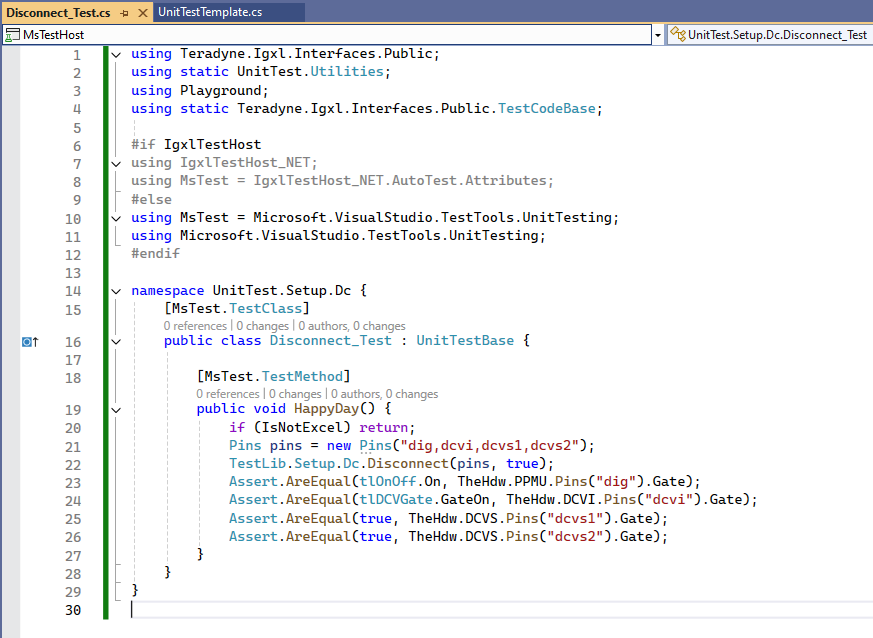Click the Utilities identifier on line 2
The height and width of the screenshot is (638, 873).
point(347,72)
